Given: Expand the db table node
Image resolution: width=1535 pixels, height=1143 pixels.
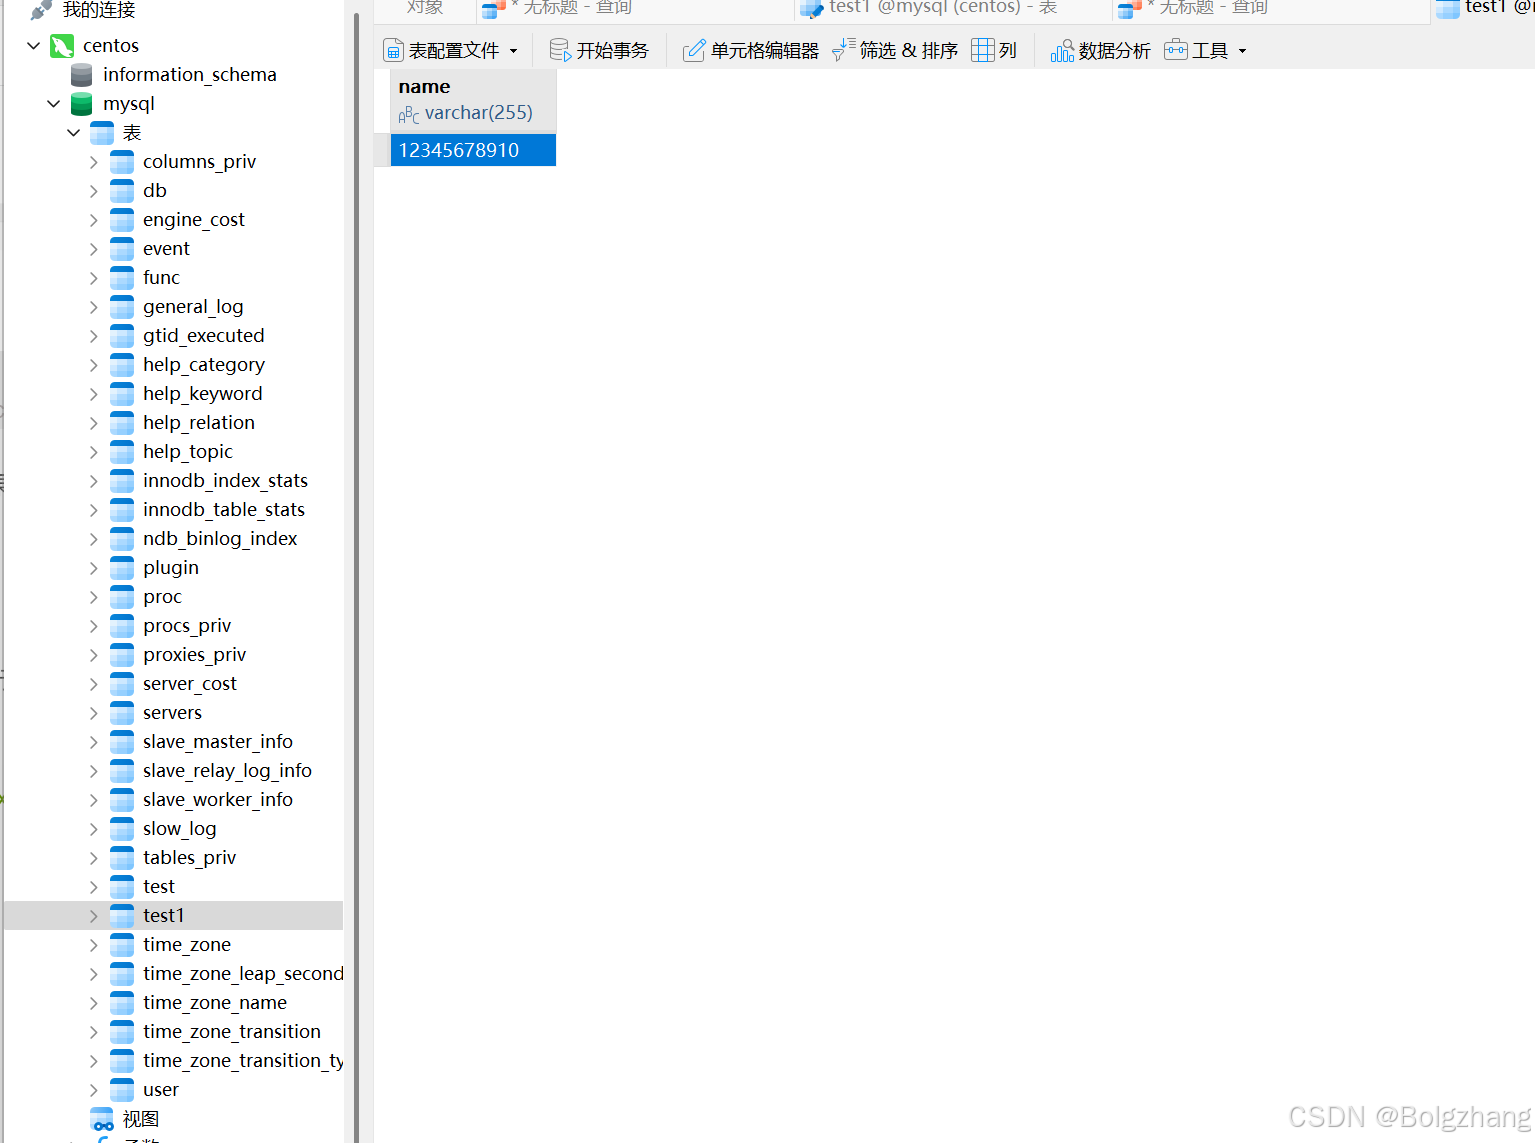Looking at the screenshot, I should click(93, 191).
